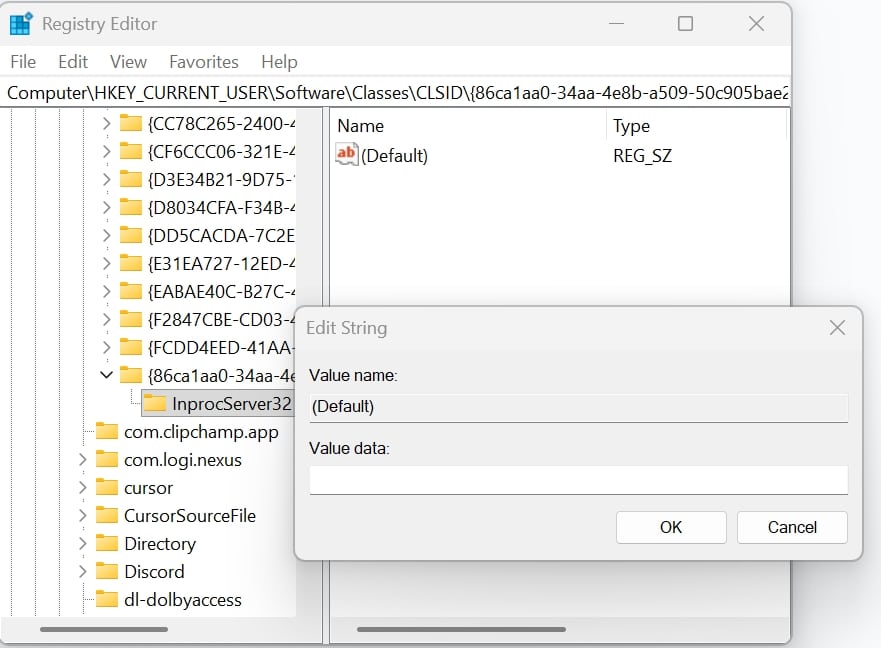Open the Favorites menu

204,61
